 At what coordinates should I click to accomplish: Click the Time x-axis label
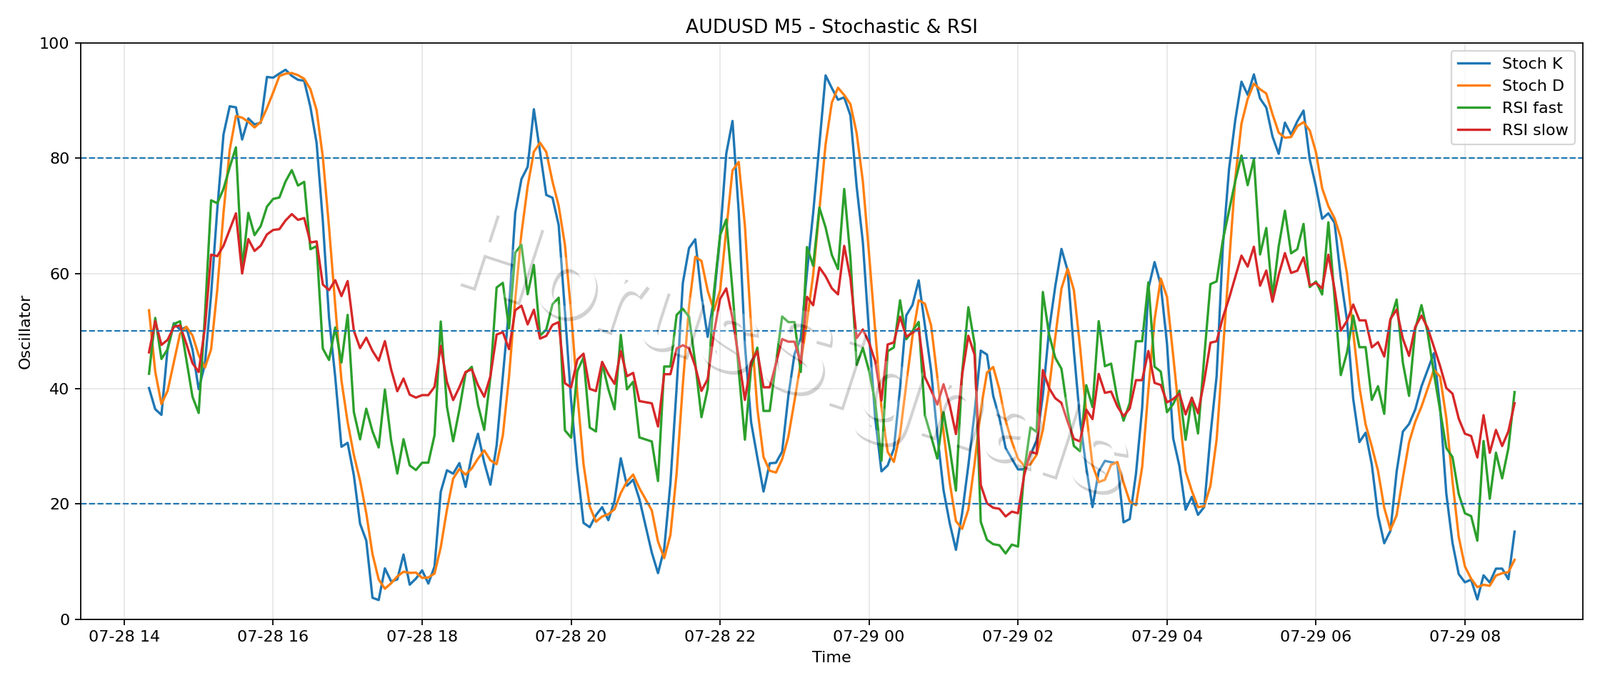point(831,657)
